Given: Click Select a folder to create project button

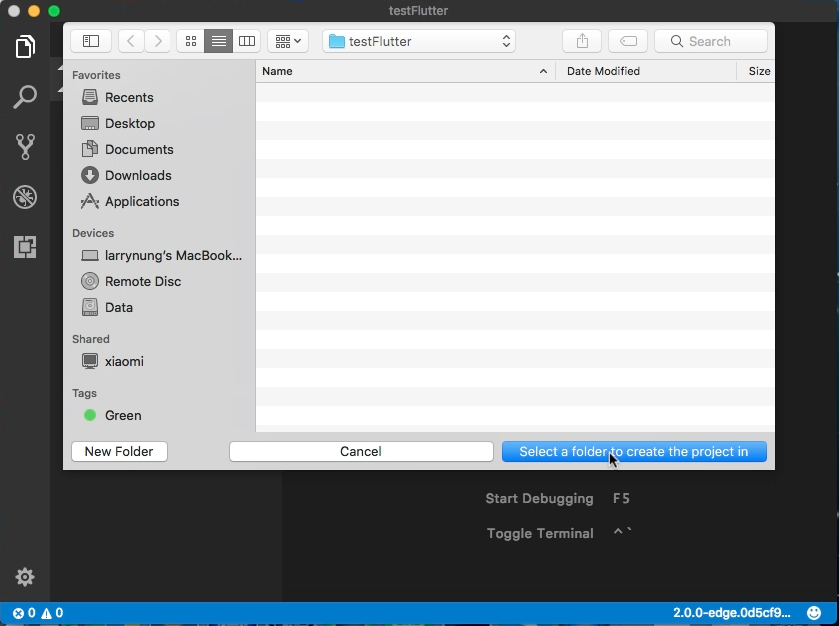Looking at the screenshot, I should 634,452.
